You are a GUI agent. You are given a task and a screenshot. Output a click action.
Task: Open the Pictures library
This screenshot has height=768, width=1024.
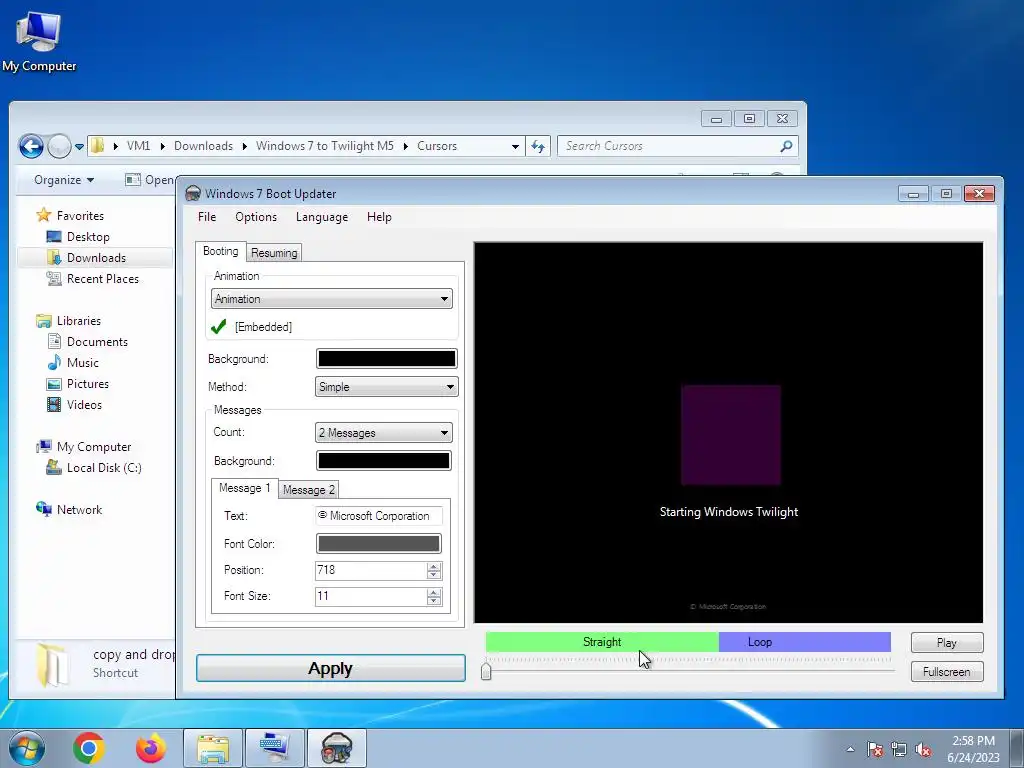88,384
